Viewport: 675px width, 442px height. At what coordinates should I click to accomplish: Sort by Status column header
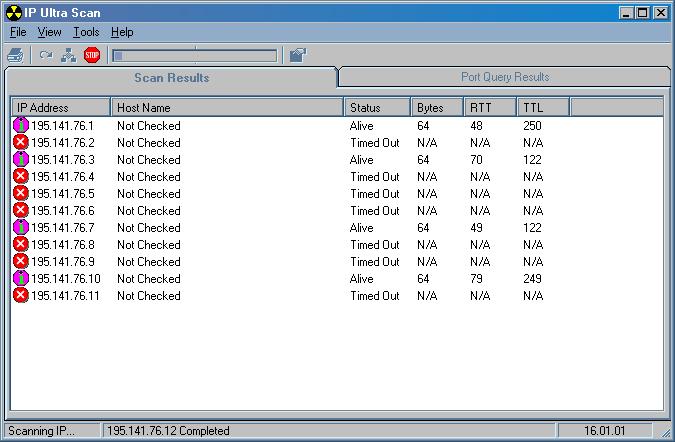click(x=377, y=107)
